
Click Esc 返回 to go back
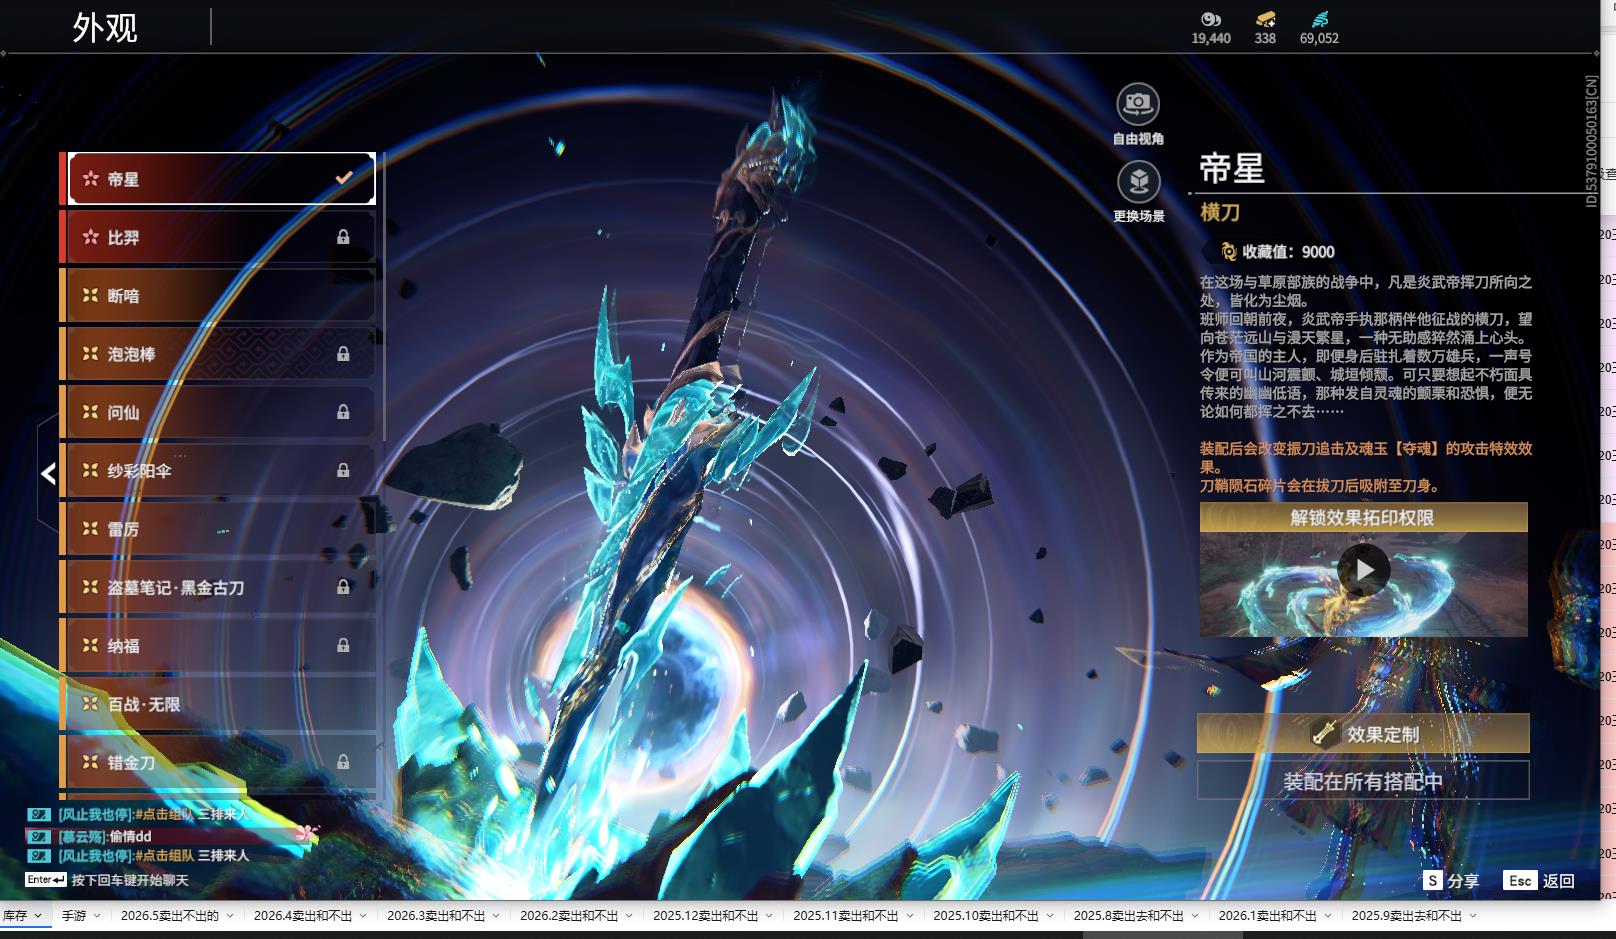1540,881
